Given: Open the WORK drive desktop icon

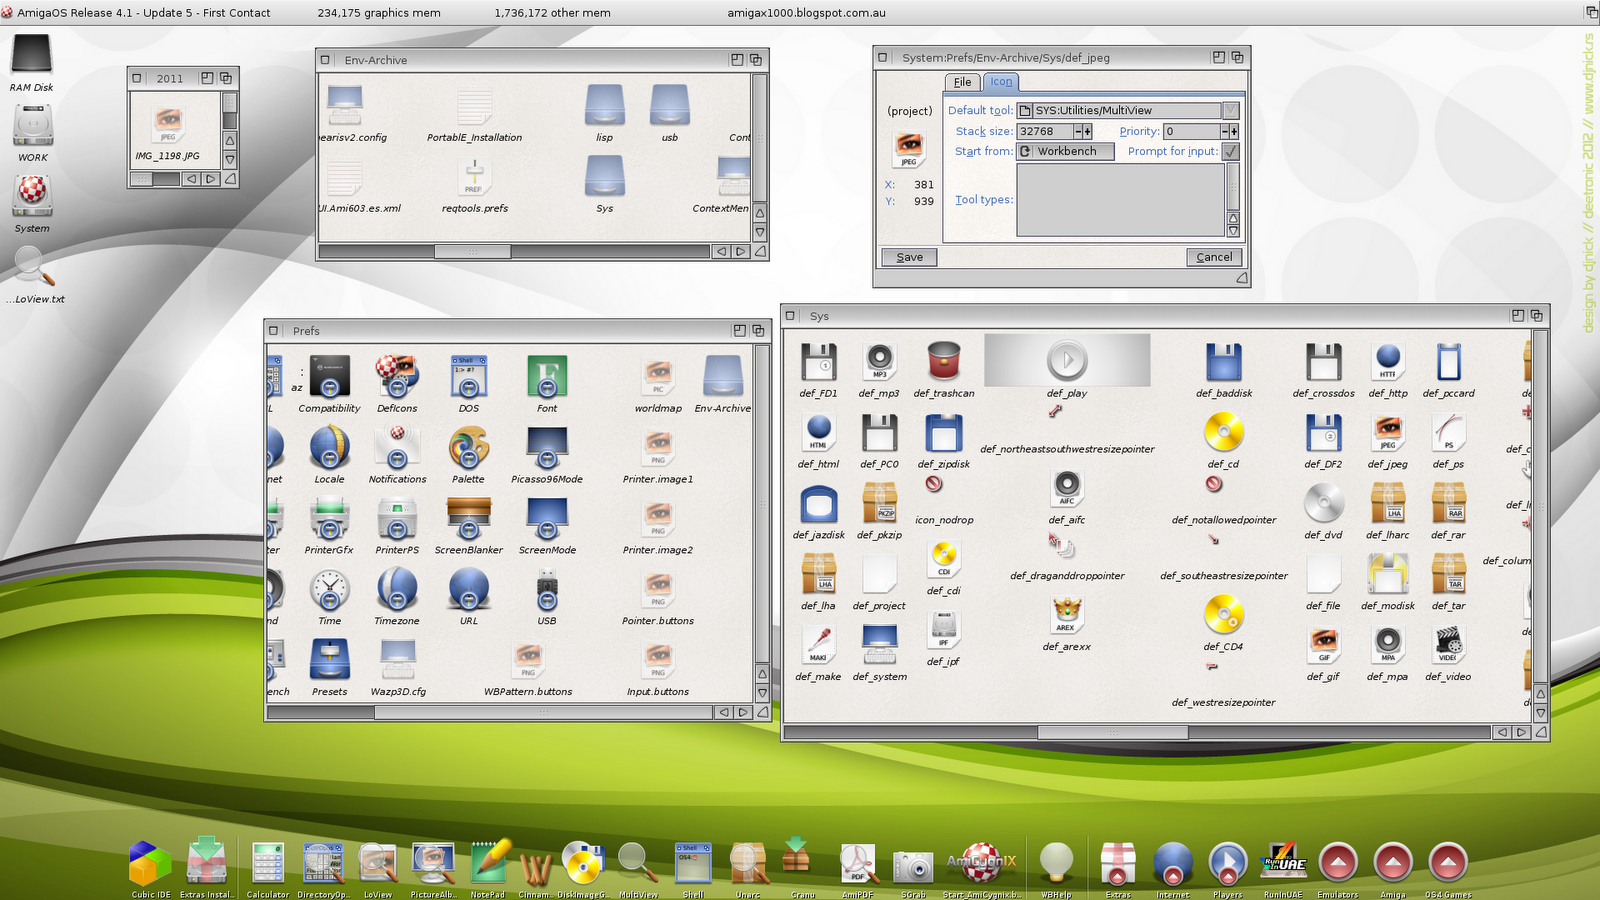Looking at the screenshot, I should tap(33, 127).
